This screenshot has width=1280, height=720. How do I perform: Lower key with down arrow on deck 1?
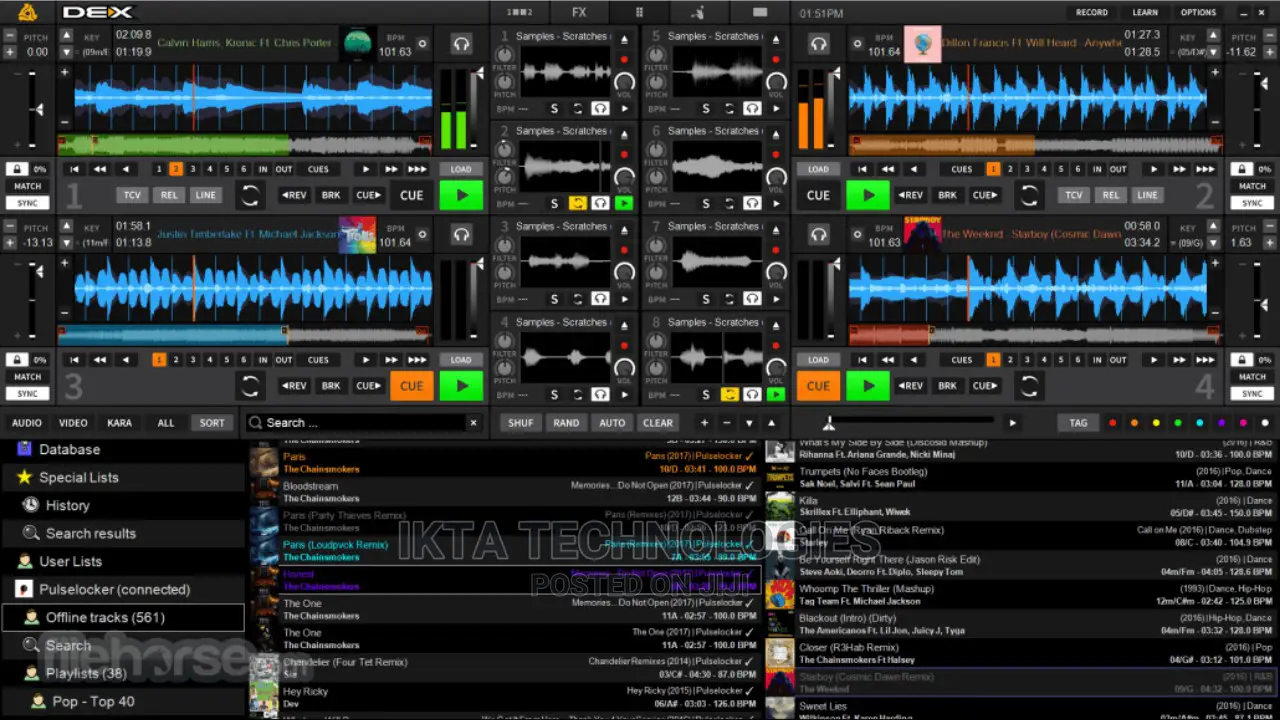coord(66,51)
